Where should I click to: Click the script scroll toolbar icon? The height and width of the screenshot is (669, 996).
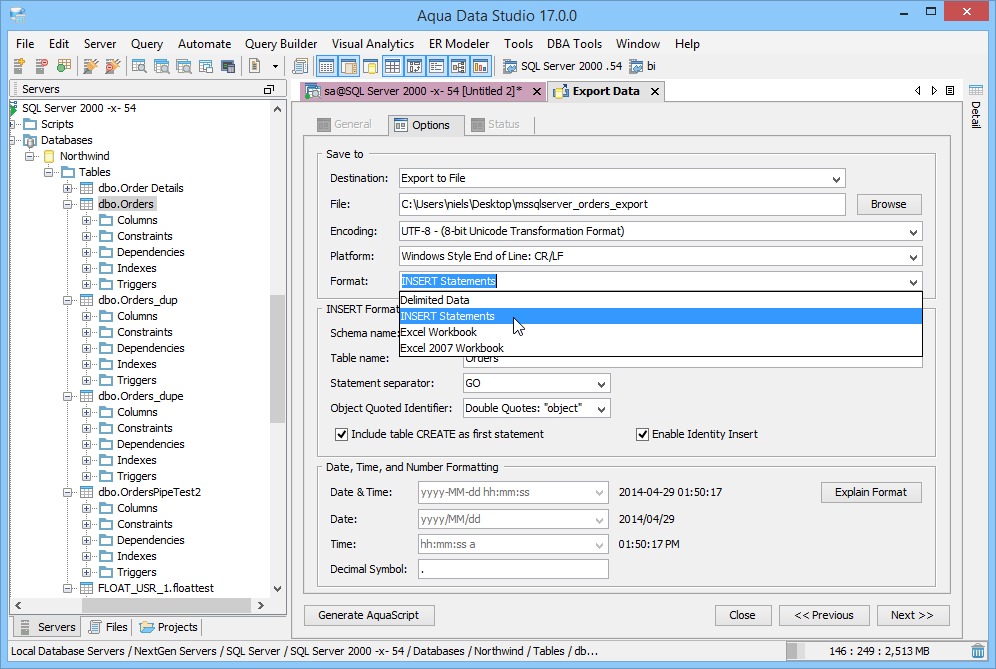click(300, 66)
